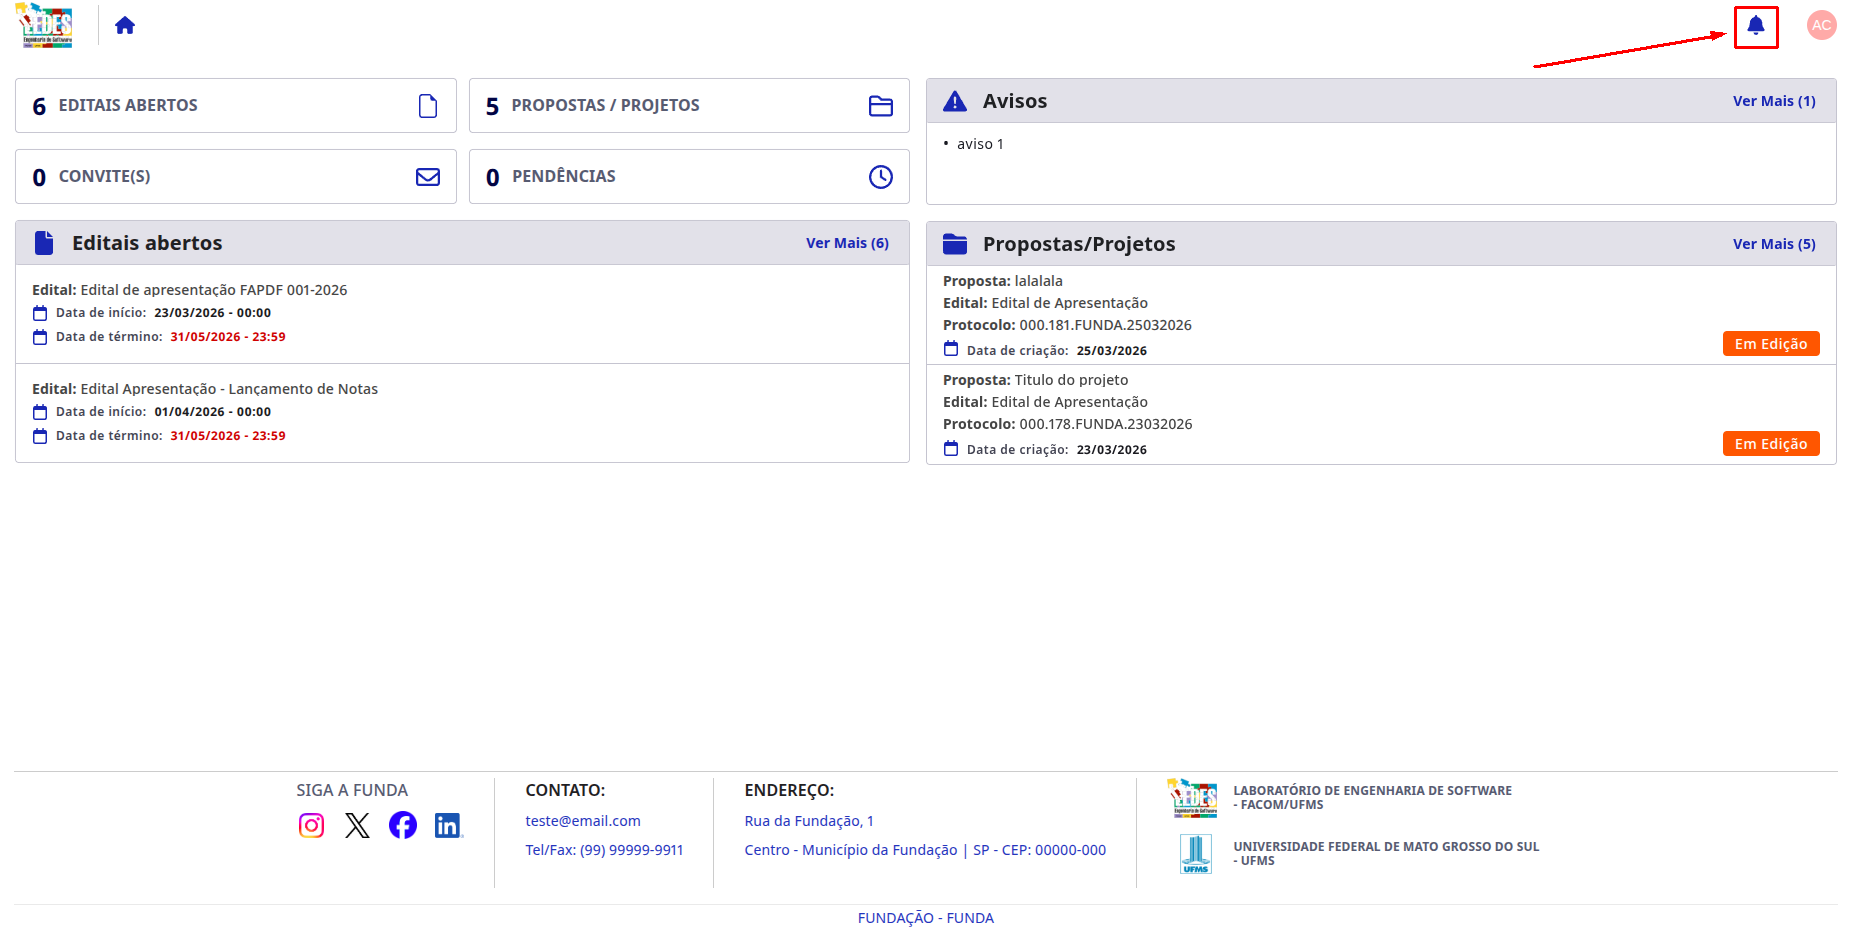Click calendar icon for FAPDF edital end date

40,337
